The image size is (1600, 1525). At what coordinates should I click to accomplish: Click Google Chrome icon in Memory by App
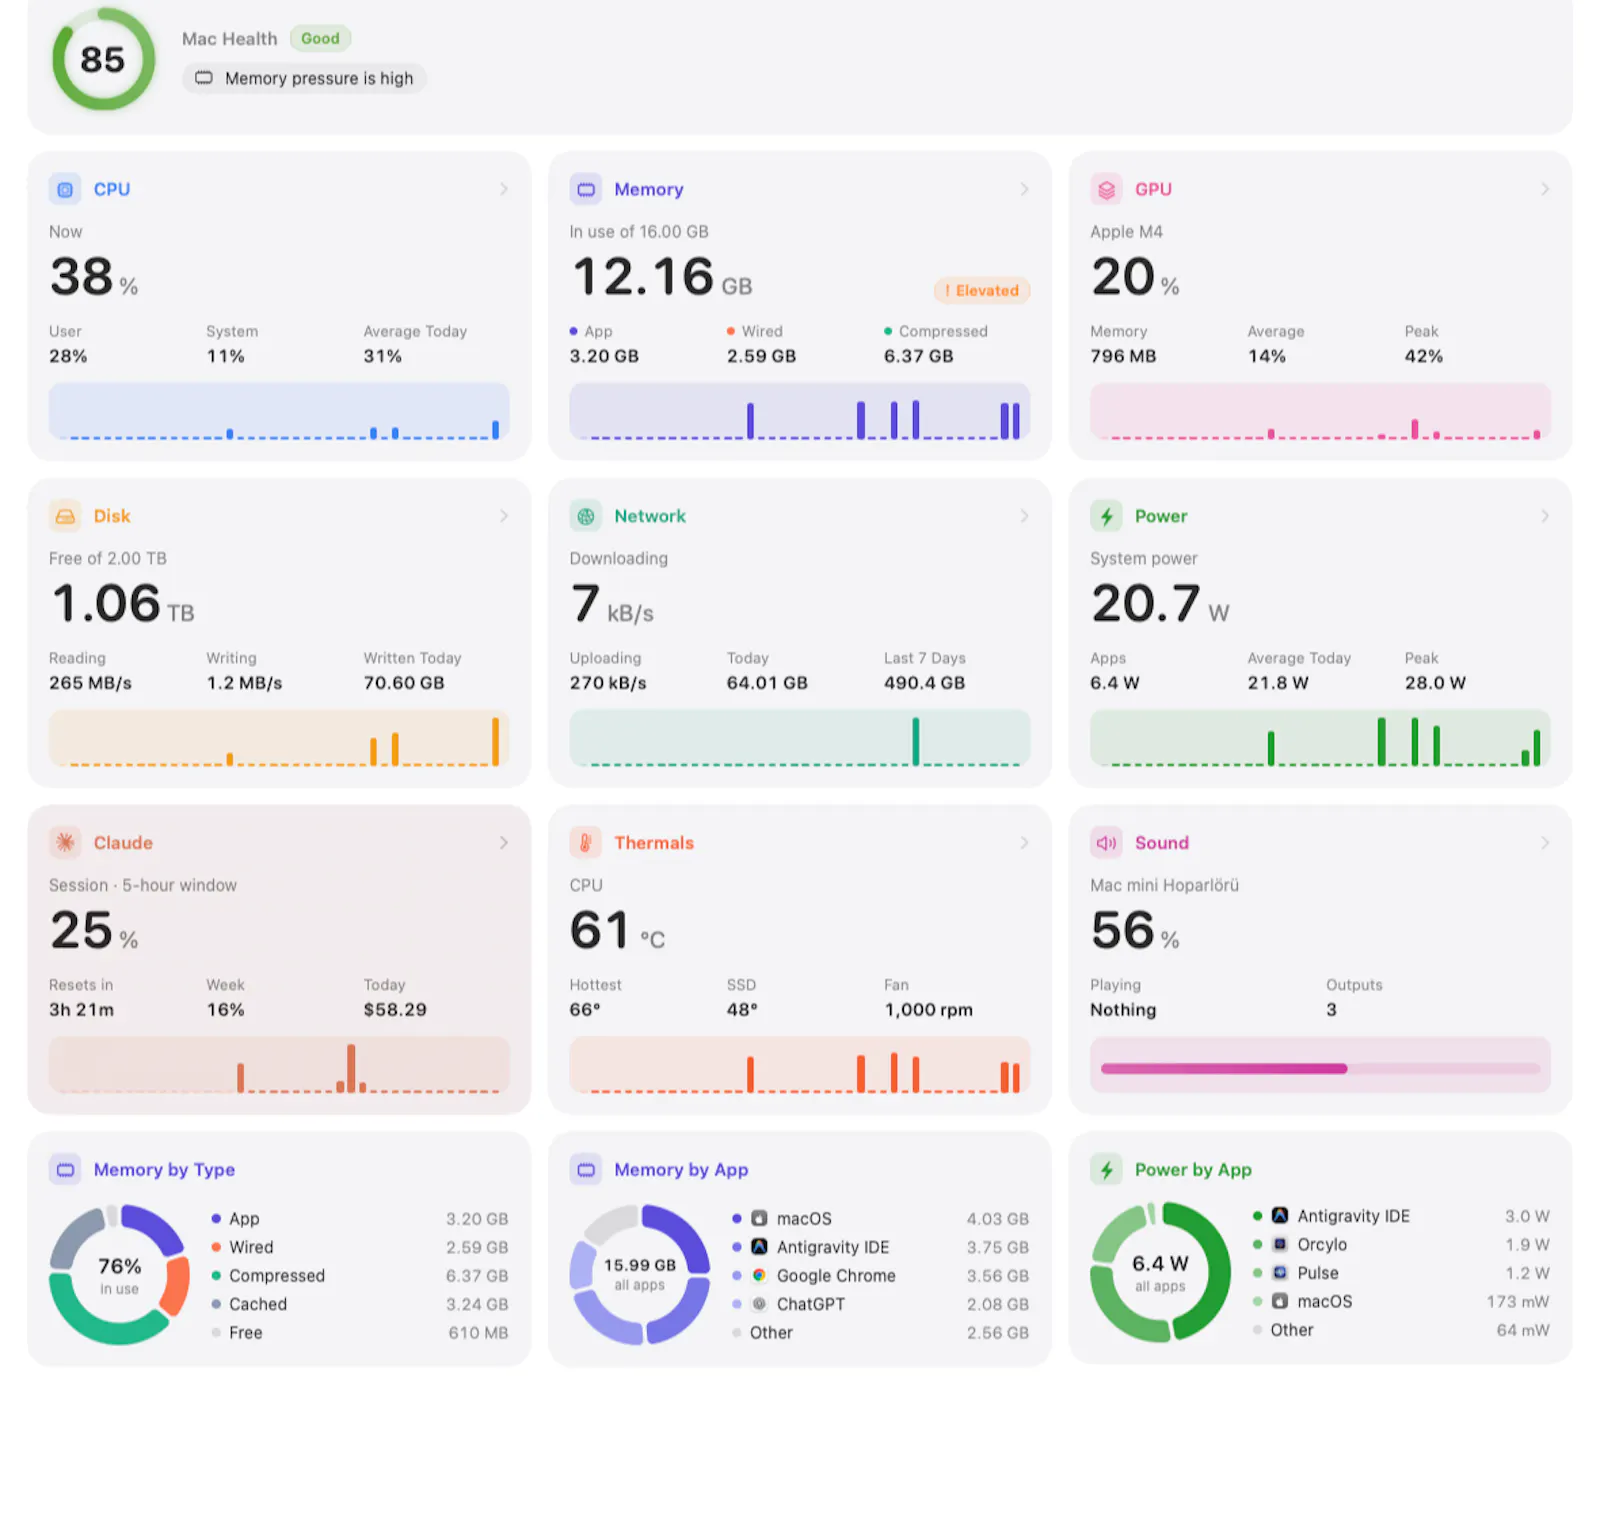759,1275
